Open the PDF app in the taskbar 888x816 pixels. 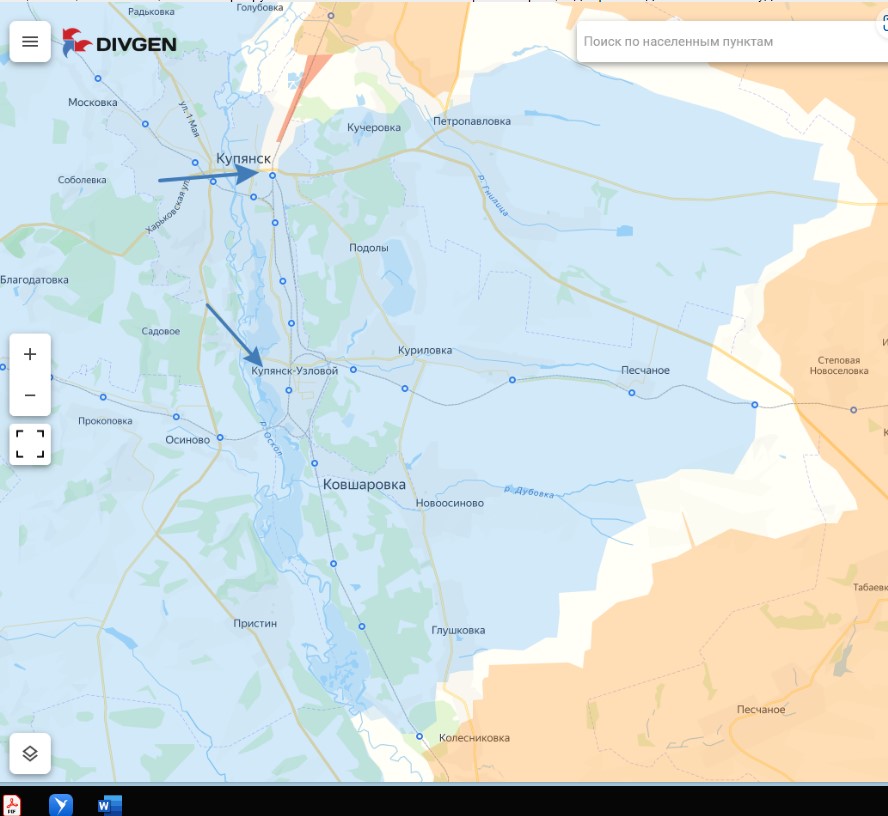tap(13, 805)
